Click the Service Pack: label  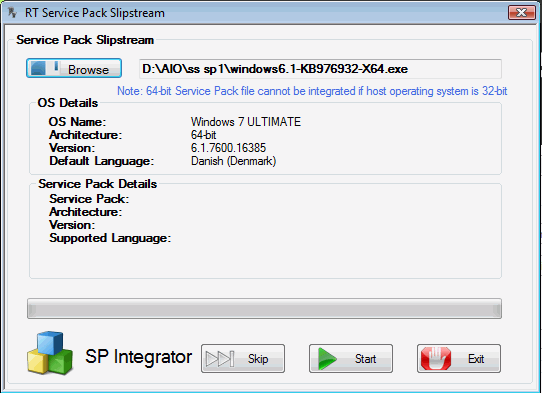(89, 199)
